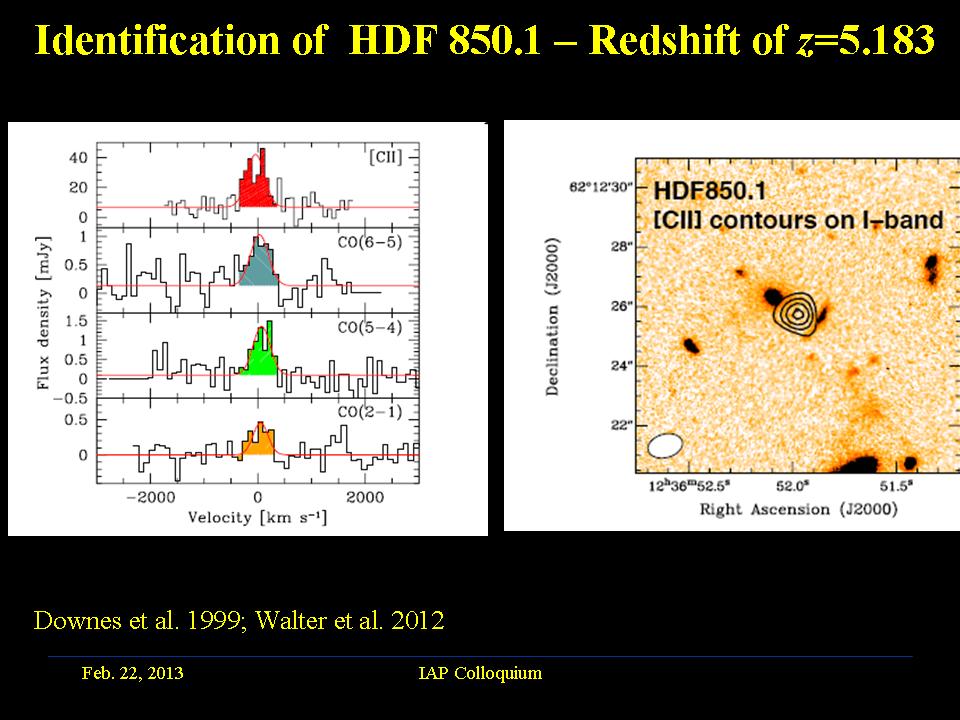
Task: Click the 'Downes et al. 1999; Walter et al. 2012' citation
Action: (x=239, y=620)
